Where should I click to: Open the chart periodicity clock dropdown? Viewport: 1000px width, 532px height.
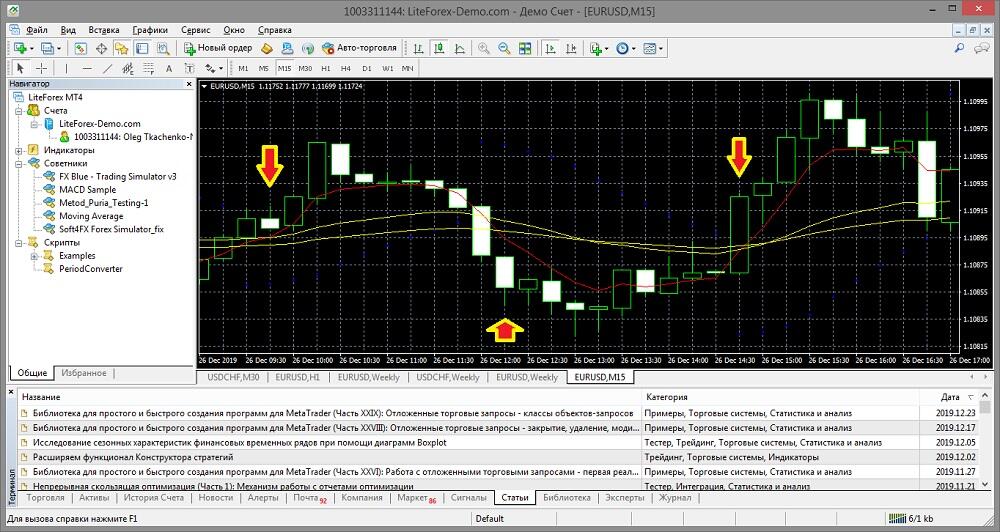point(626,48)
